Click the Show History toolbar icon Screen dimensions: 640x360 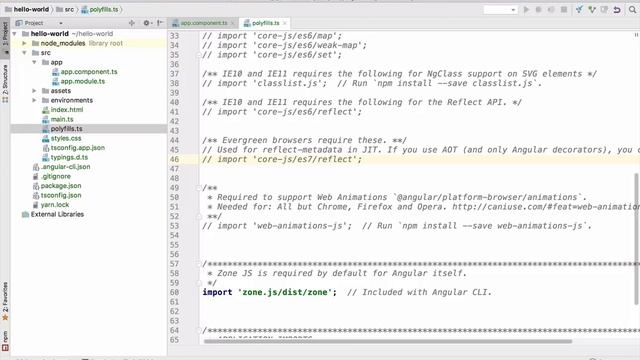pyautogui.click(x=604, y=9)
